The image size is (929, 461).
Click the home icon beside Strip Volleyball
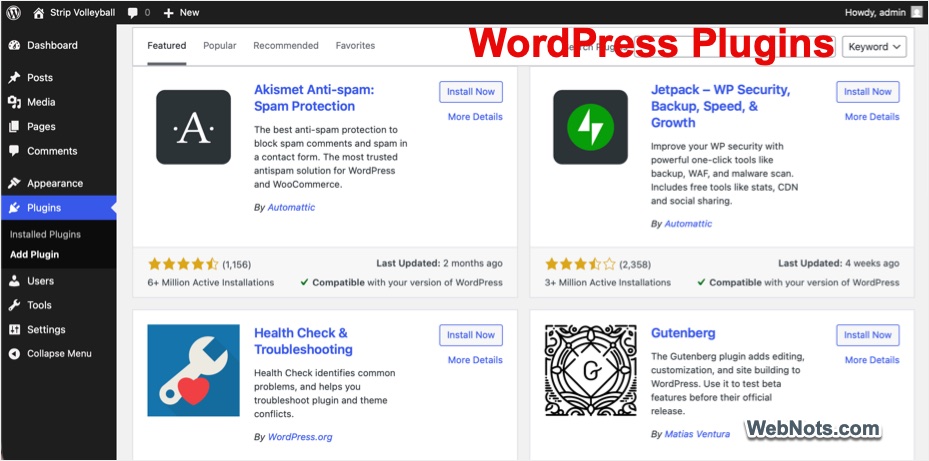(39, 12)
